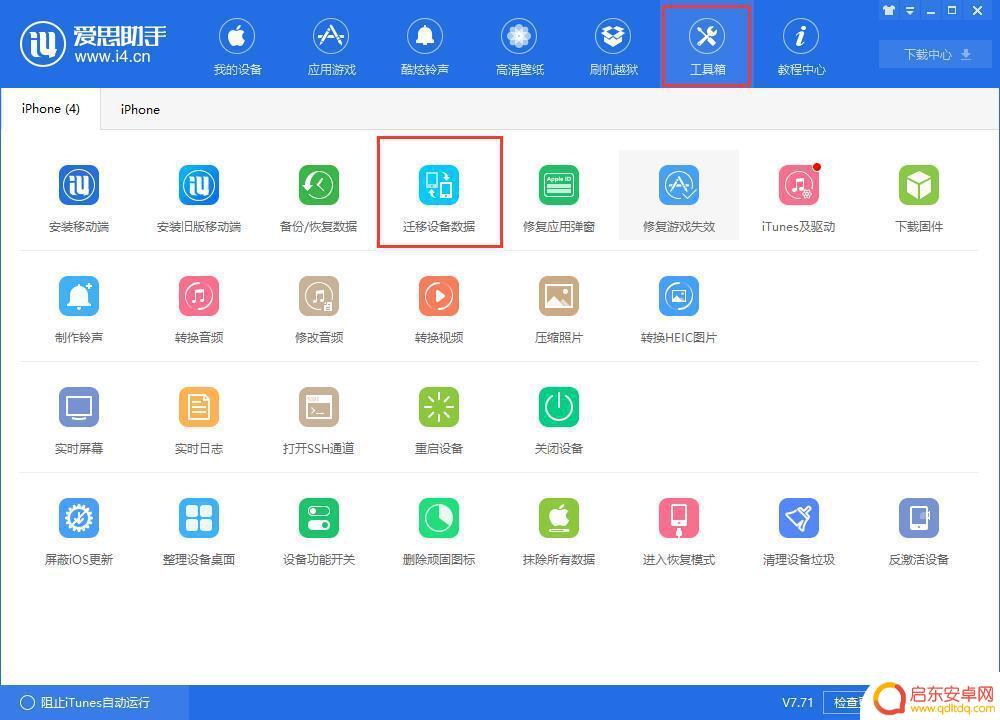Open 制作铃声 ringtone maker
This screenshot has height=720, width=1000.
click(x=78, y=309)
